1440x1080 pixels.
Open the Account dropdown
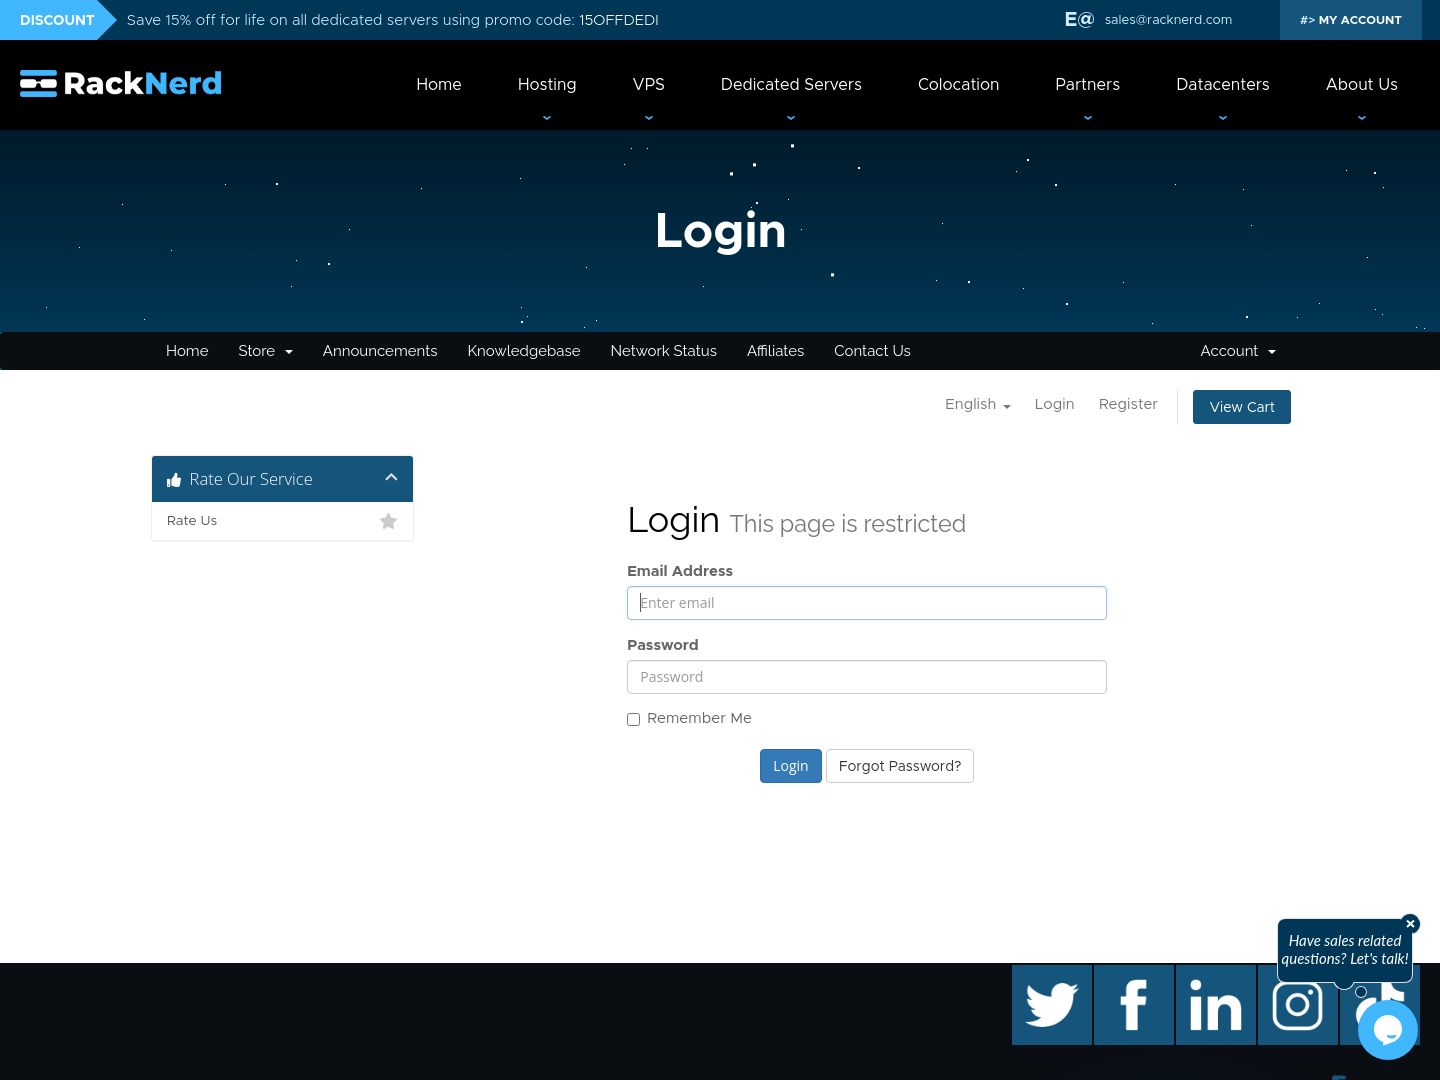1238,351
